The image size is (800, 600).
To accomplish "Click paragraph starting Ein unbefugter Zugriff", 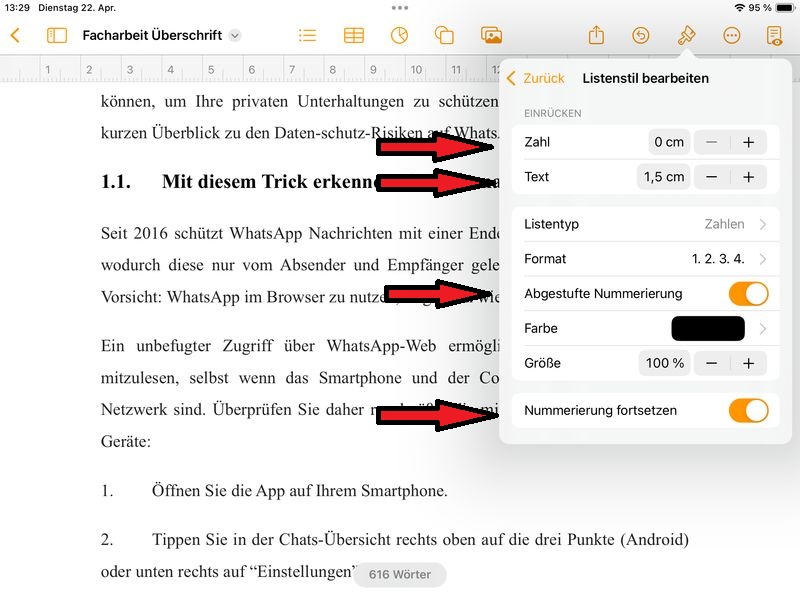I will point(300,393).
